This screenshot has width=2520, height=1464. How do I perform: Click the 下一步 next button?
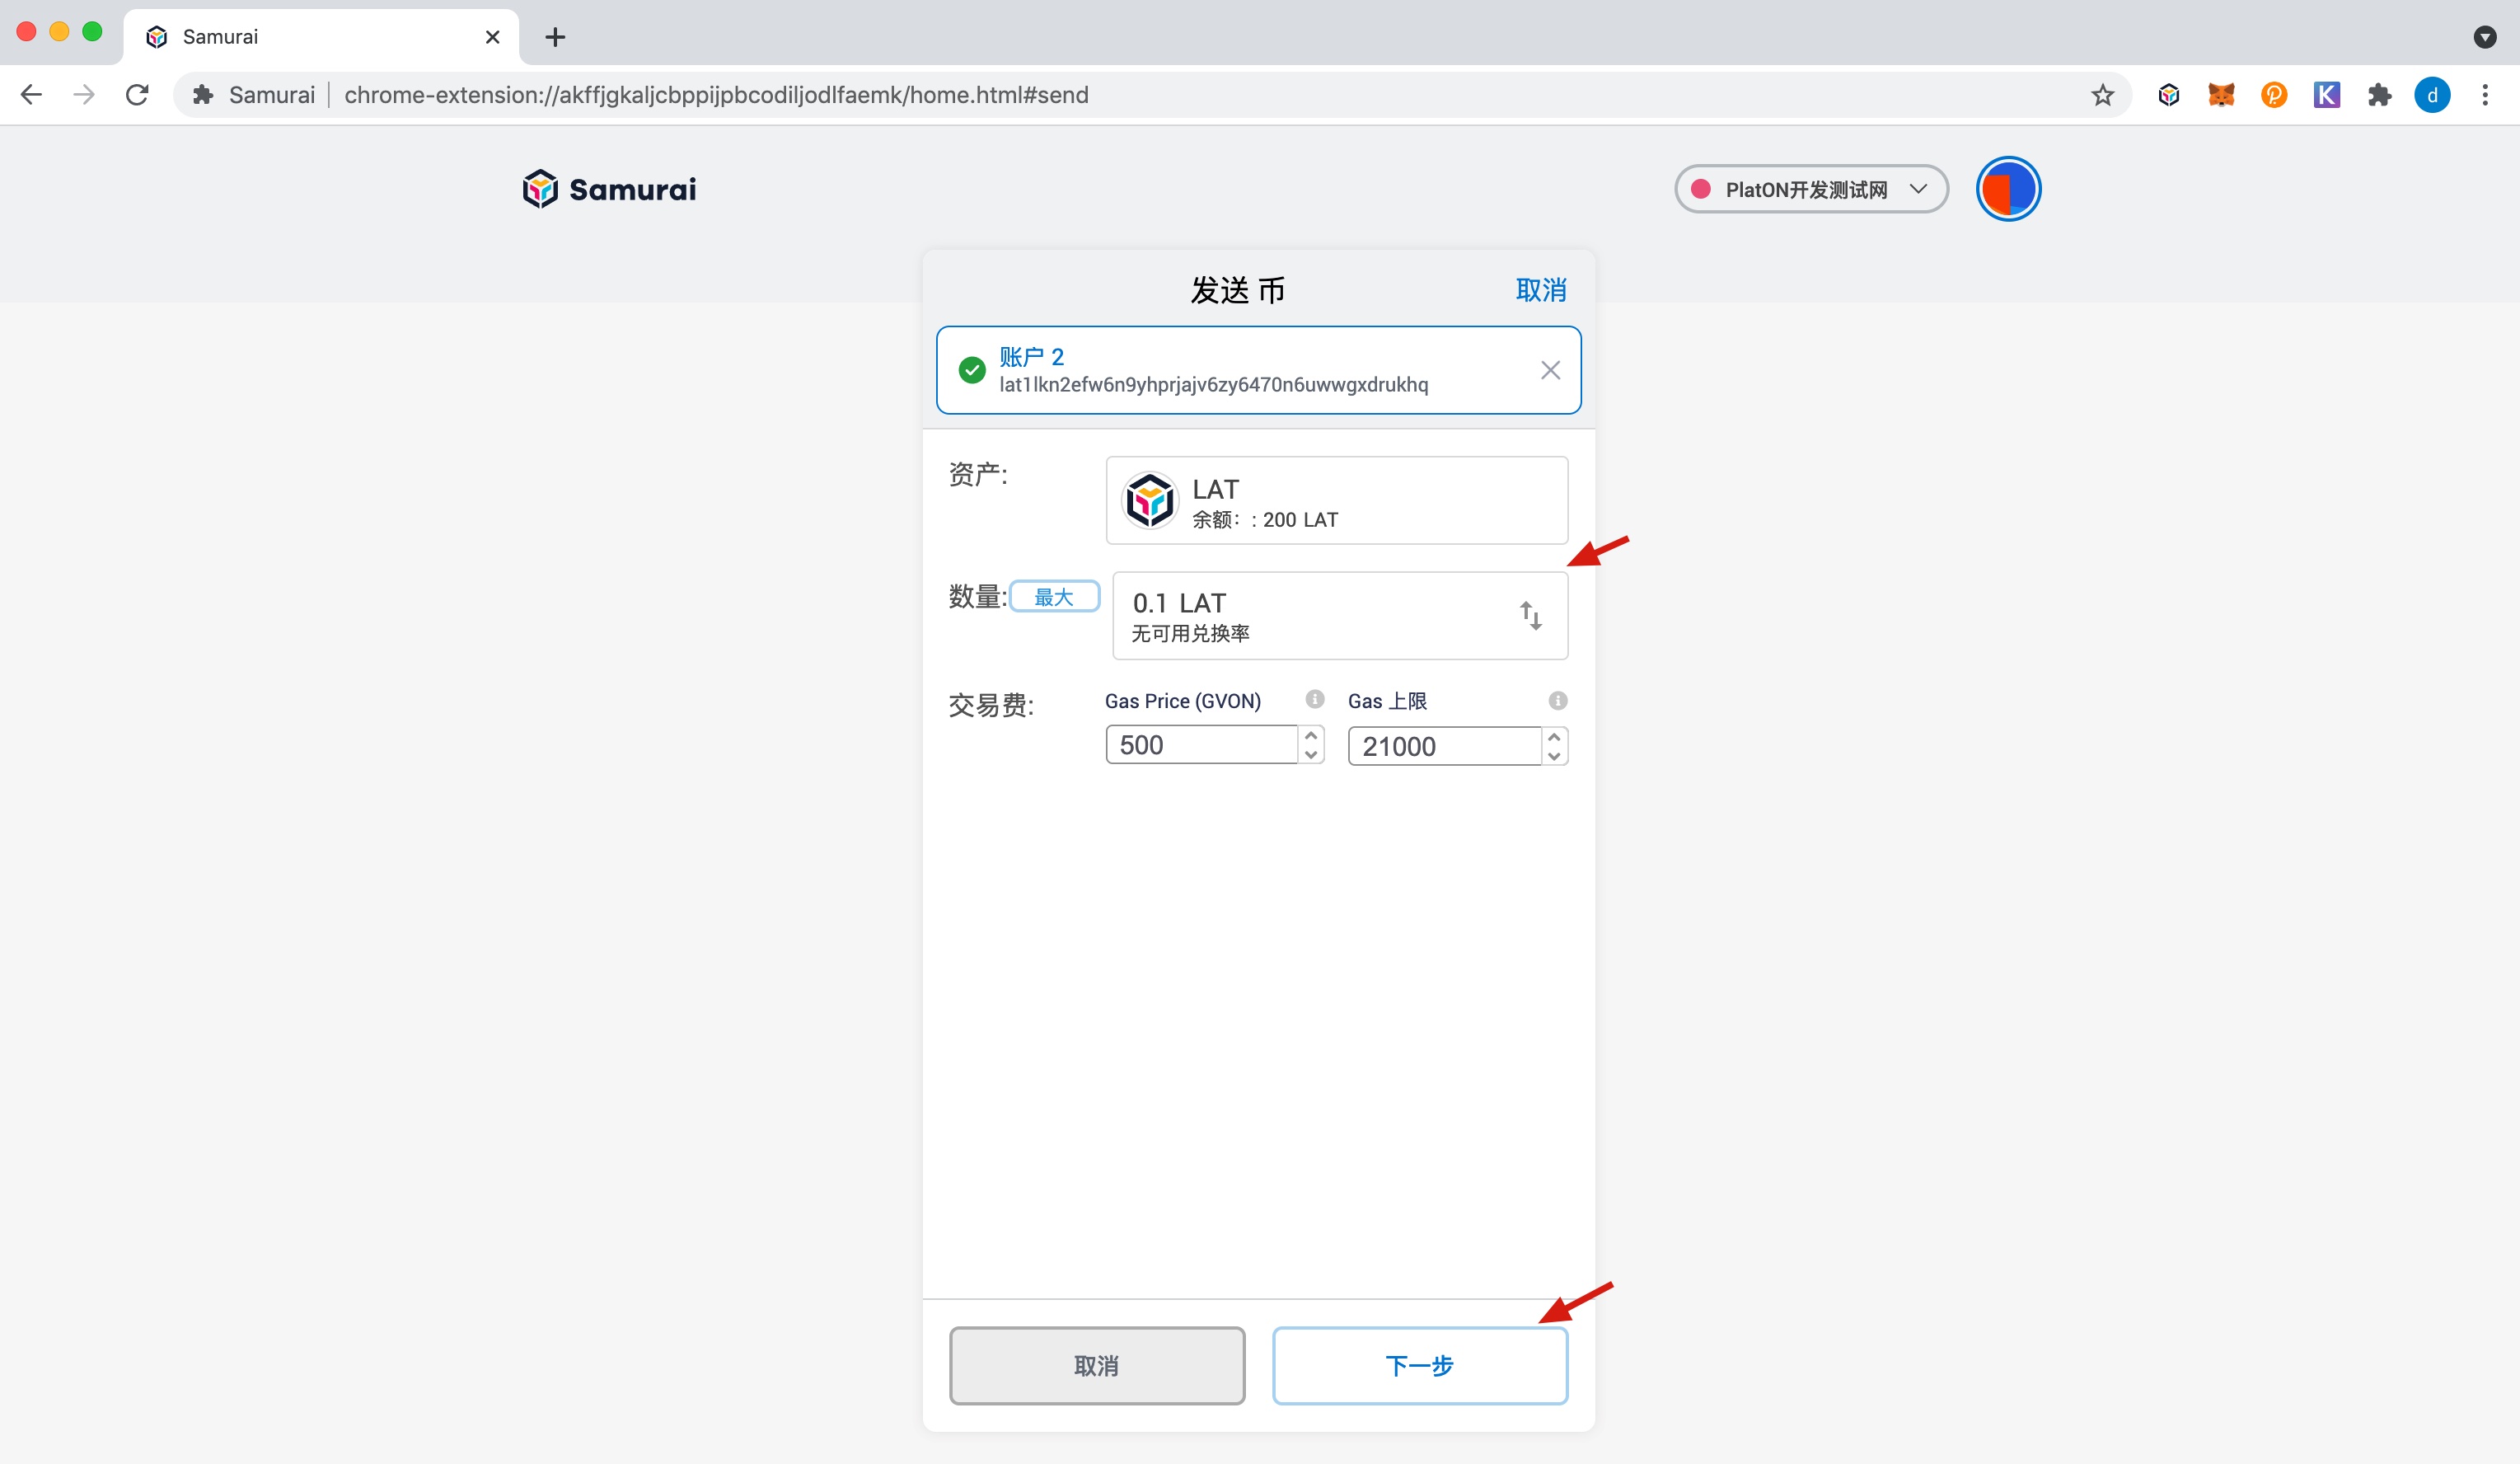click(x=1420, y=1365)
